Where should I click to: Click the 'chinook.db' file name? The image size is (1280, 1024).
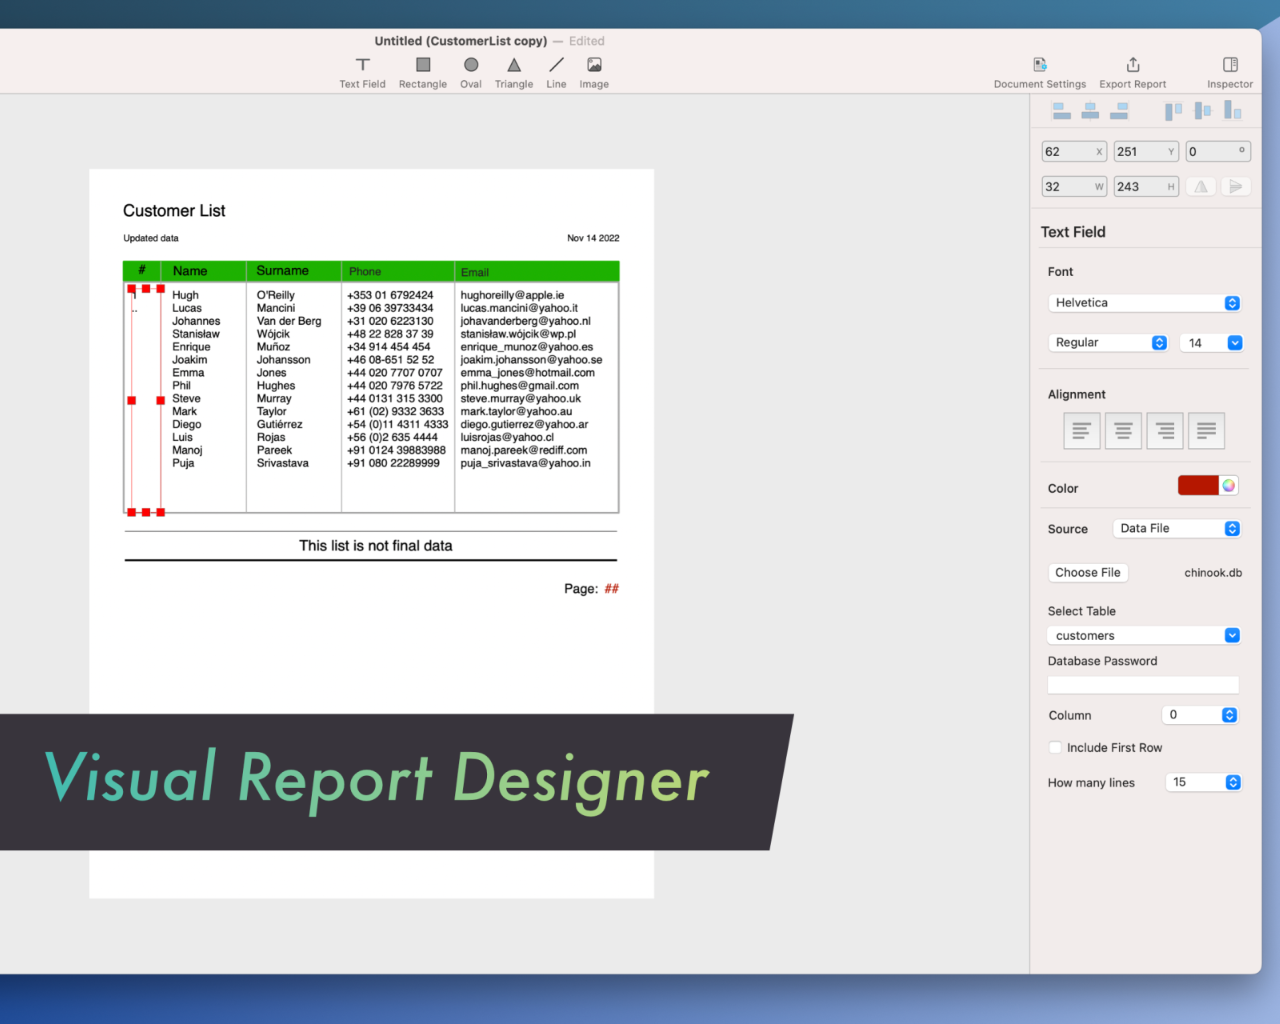(x=1213, y=573)
